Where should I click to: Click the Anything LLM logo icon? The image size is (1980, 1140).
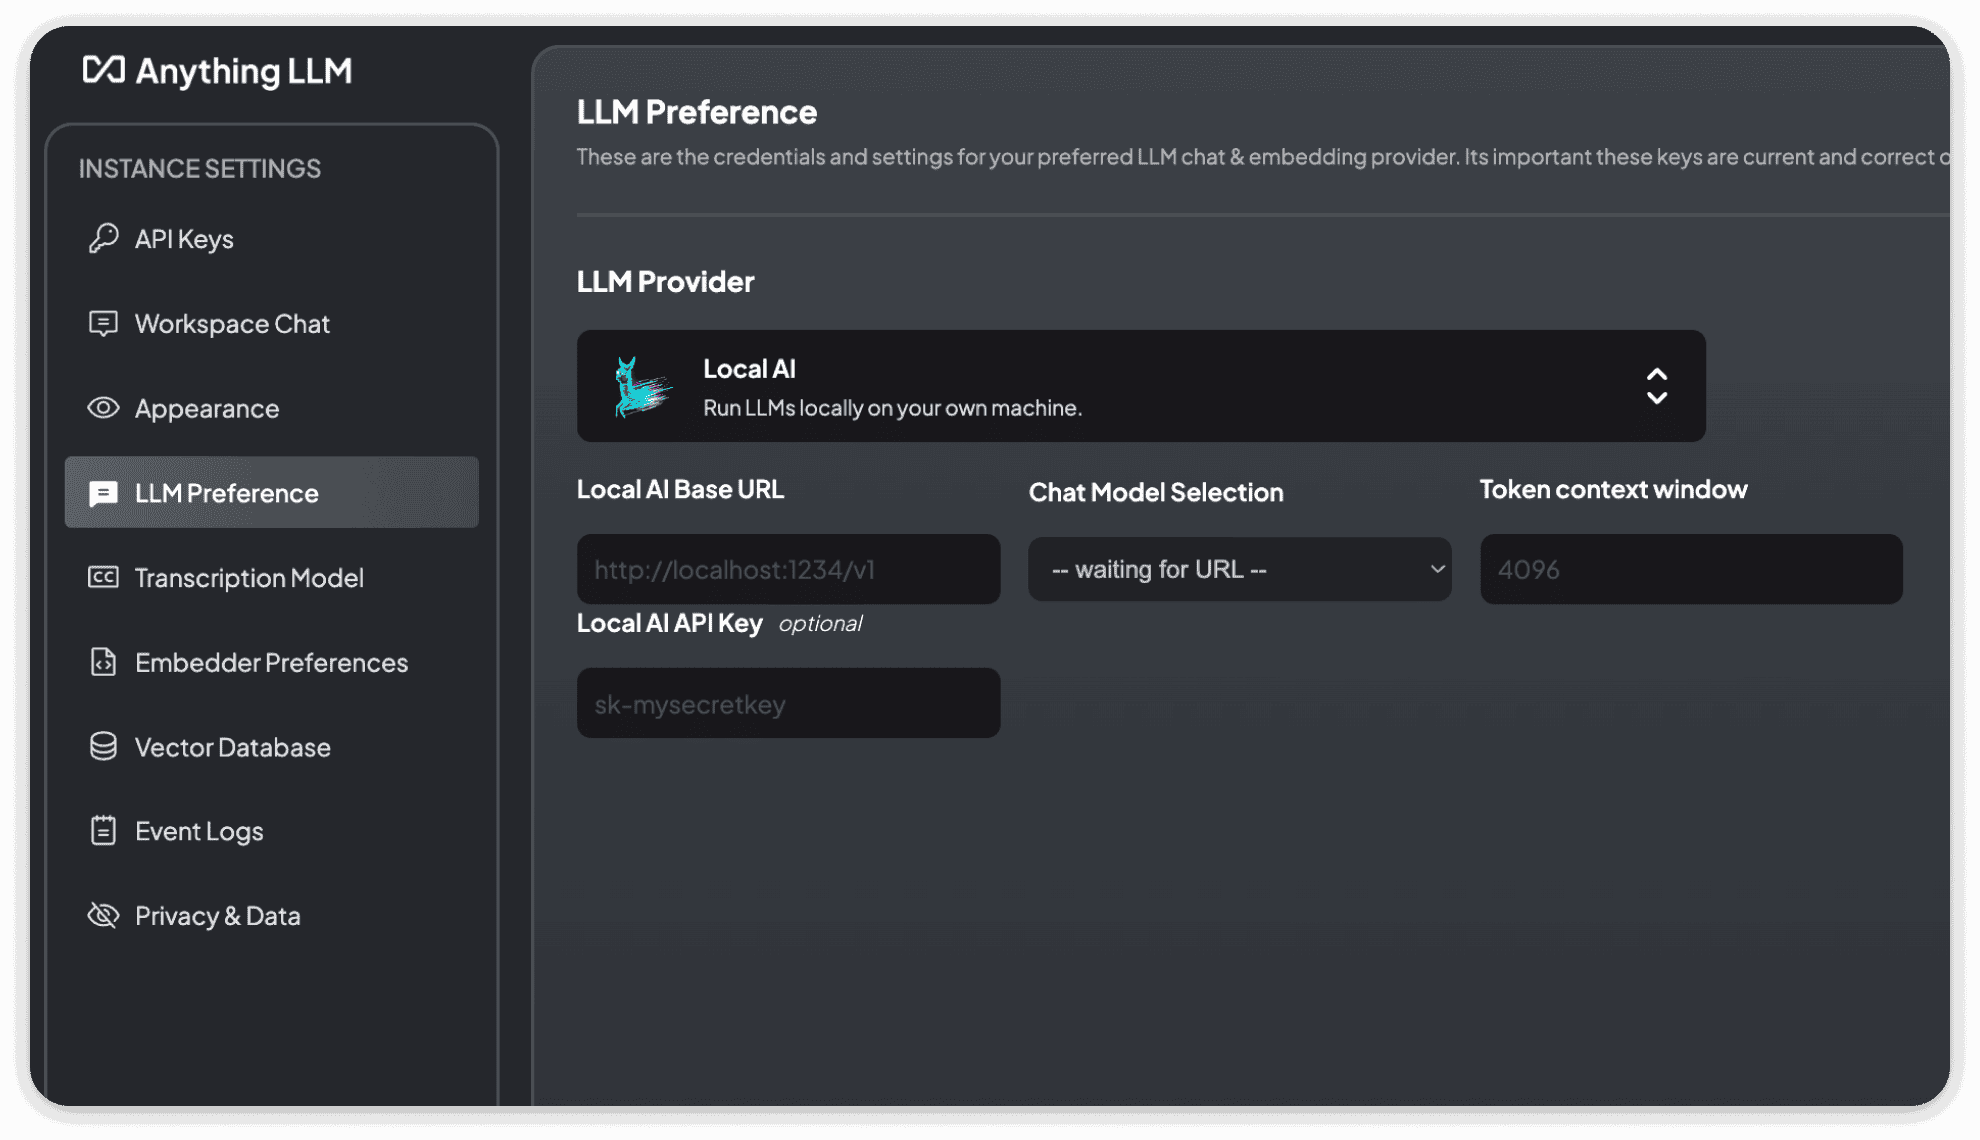pyautogui.click(x=103, y=70)
